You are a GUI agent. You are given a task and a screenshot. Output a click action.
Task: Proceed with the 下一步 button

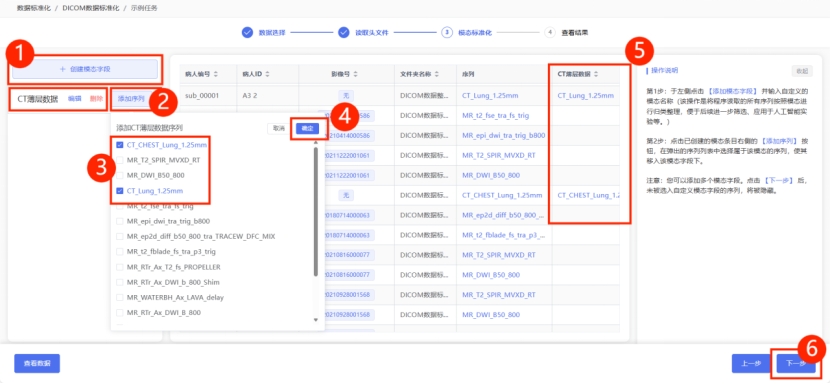[796, 363]
